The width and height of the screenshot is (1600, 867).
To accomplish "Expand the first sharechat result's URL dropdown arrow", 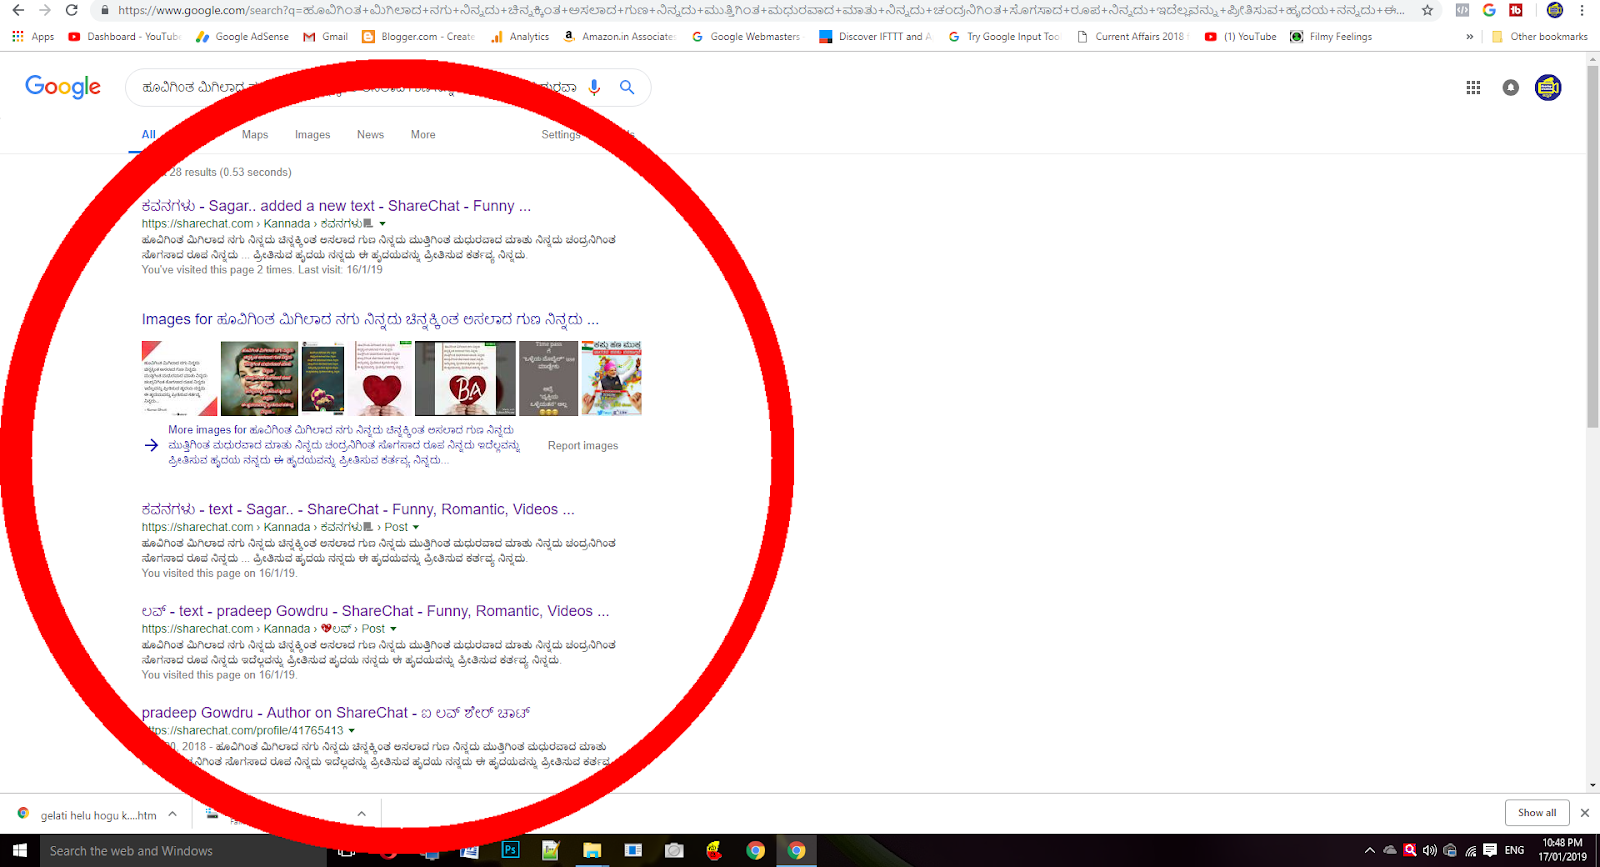I will pyautogui.click(x=382, y=224).
